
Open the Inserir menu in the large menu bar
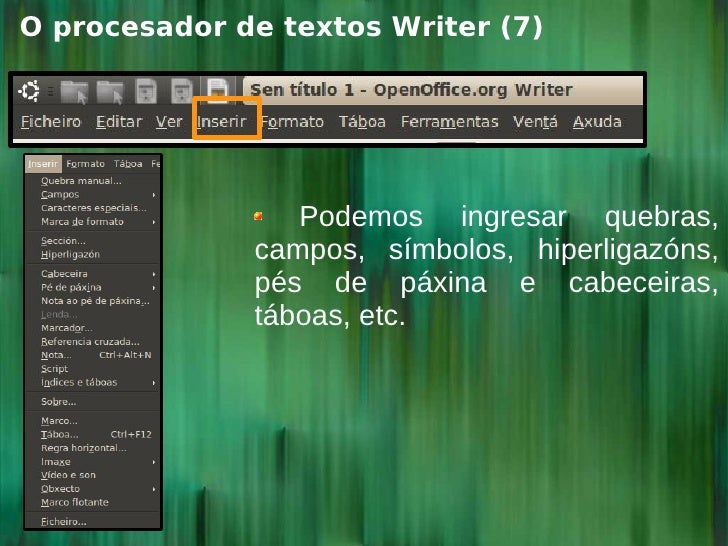(x=221, y=122)
